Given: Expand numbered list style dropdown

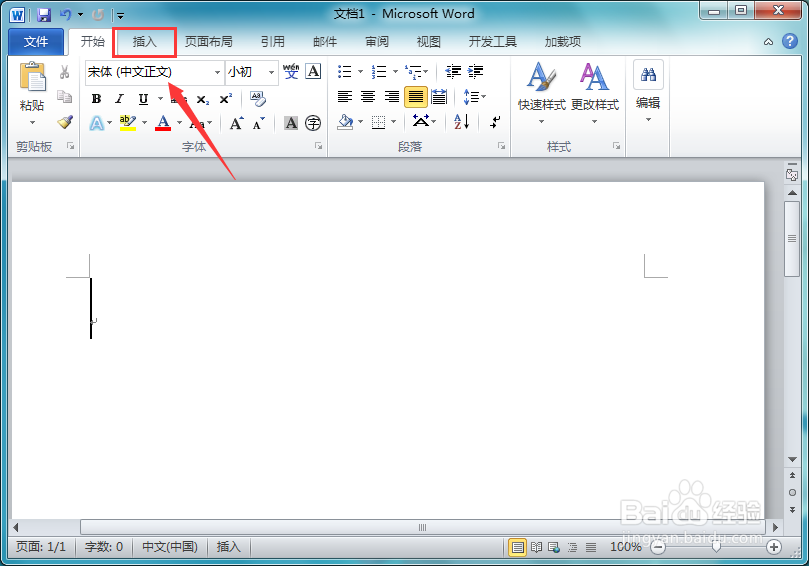Looking at the screenshot, I should (x=395, y=72).
